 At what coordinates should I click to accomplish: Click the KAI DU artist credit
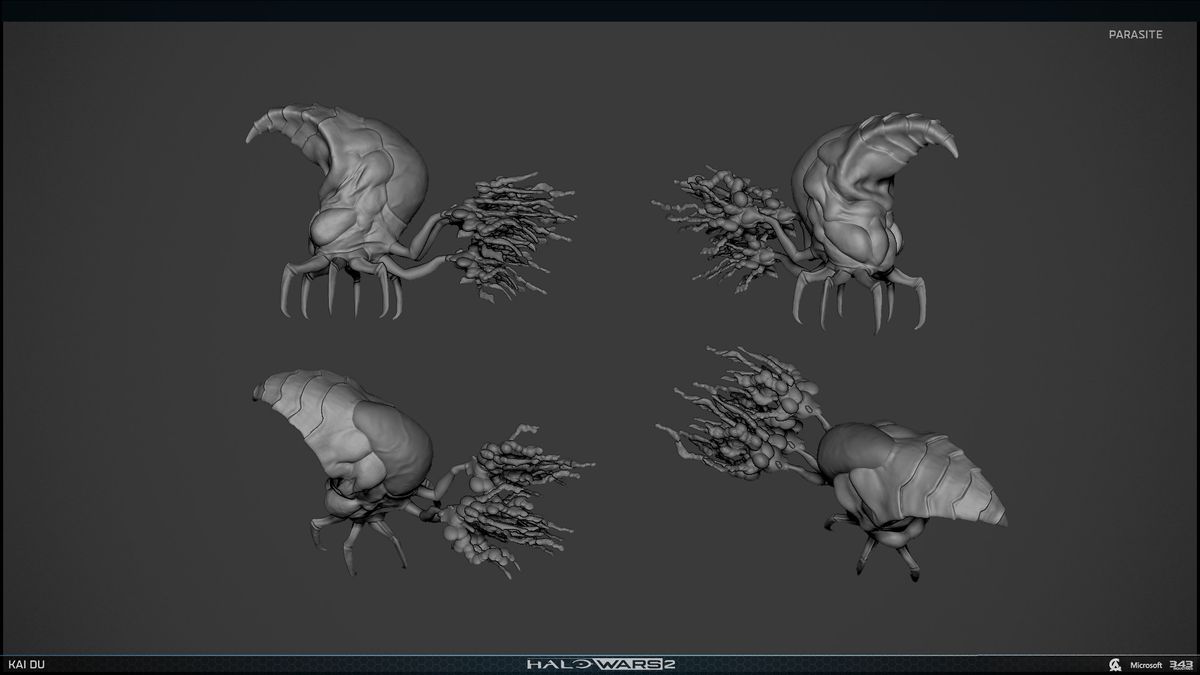pyautogui.click(x=25, y=664)
